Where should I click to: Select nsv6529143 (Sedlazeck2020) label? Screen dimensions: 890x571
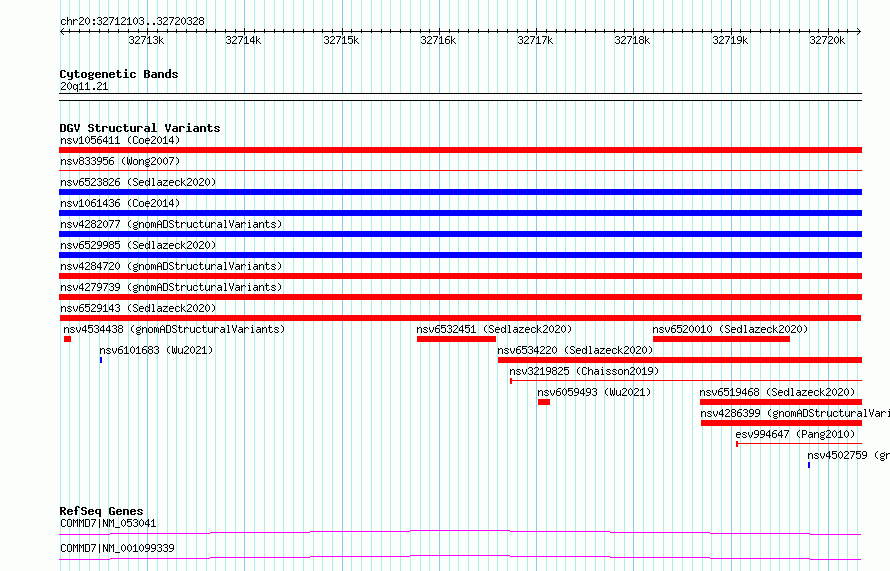click(138, 308)
